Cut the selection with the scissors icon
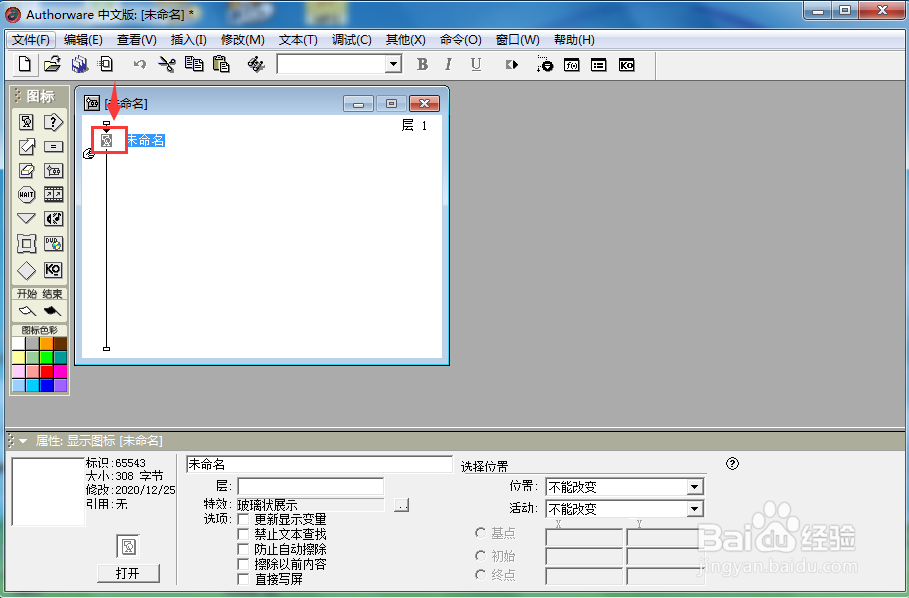This screenshot has height=598, width=909. [167, 64]
